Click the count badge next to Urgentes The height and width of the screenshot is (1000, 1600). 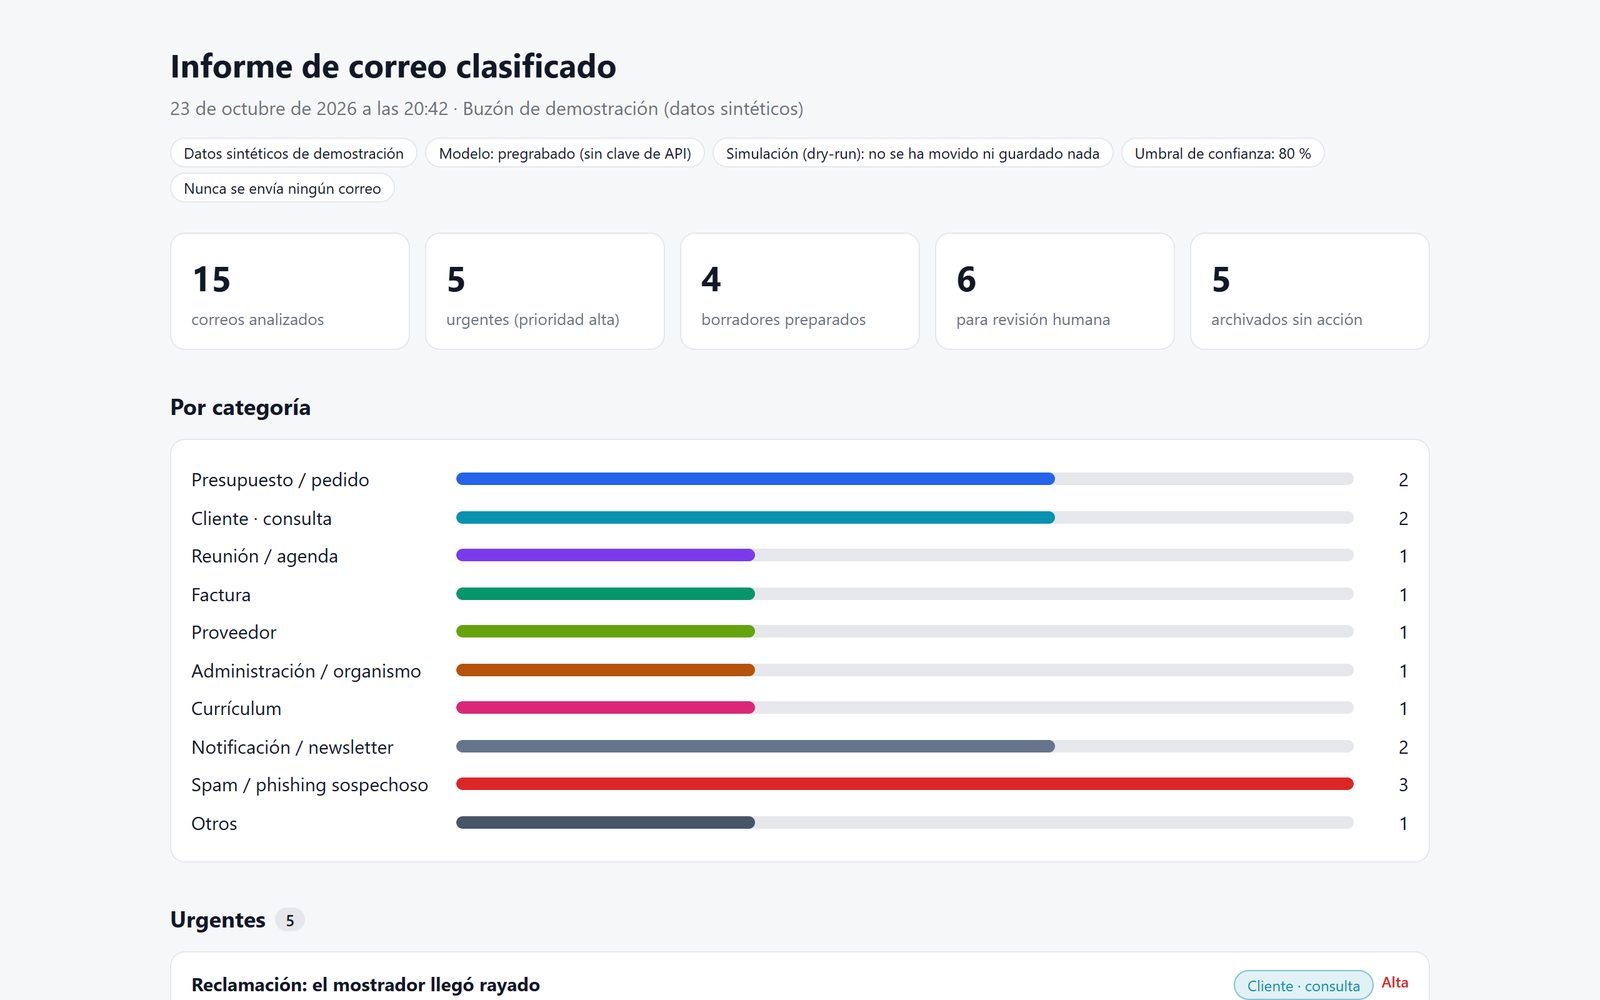[290, 920]
